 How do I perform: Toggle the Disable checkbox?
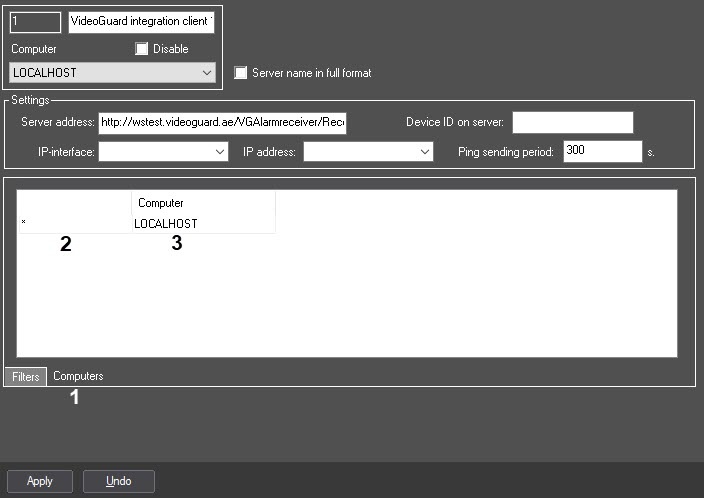[141, 48]
